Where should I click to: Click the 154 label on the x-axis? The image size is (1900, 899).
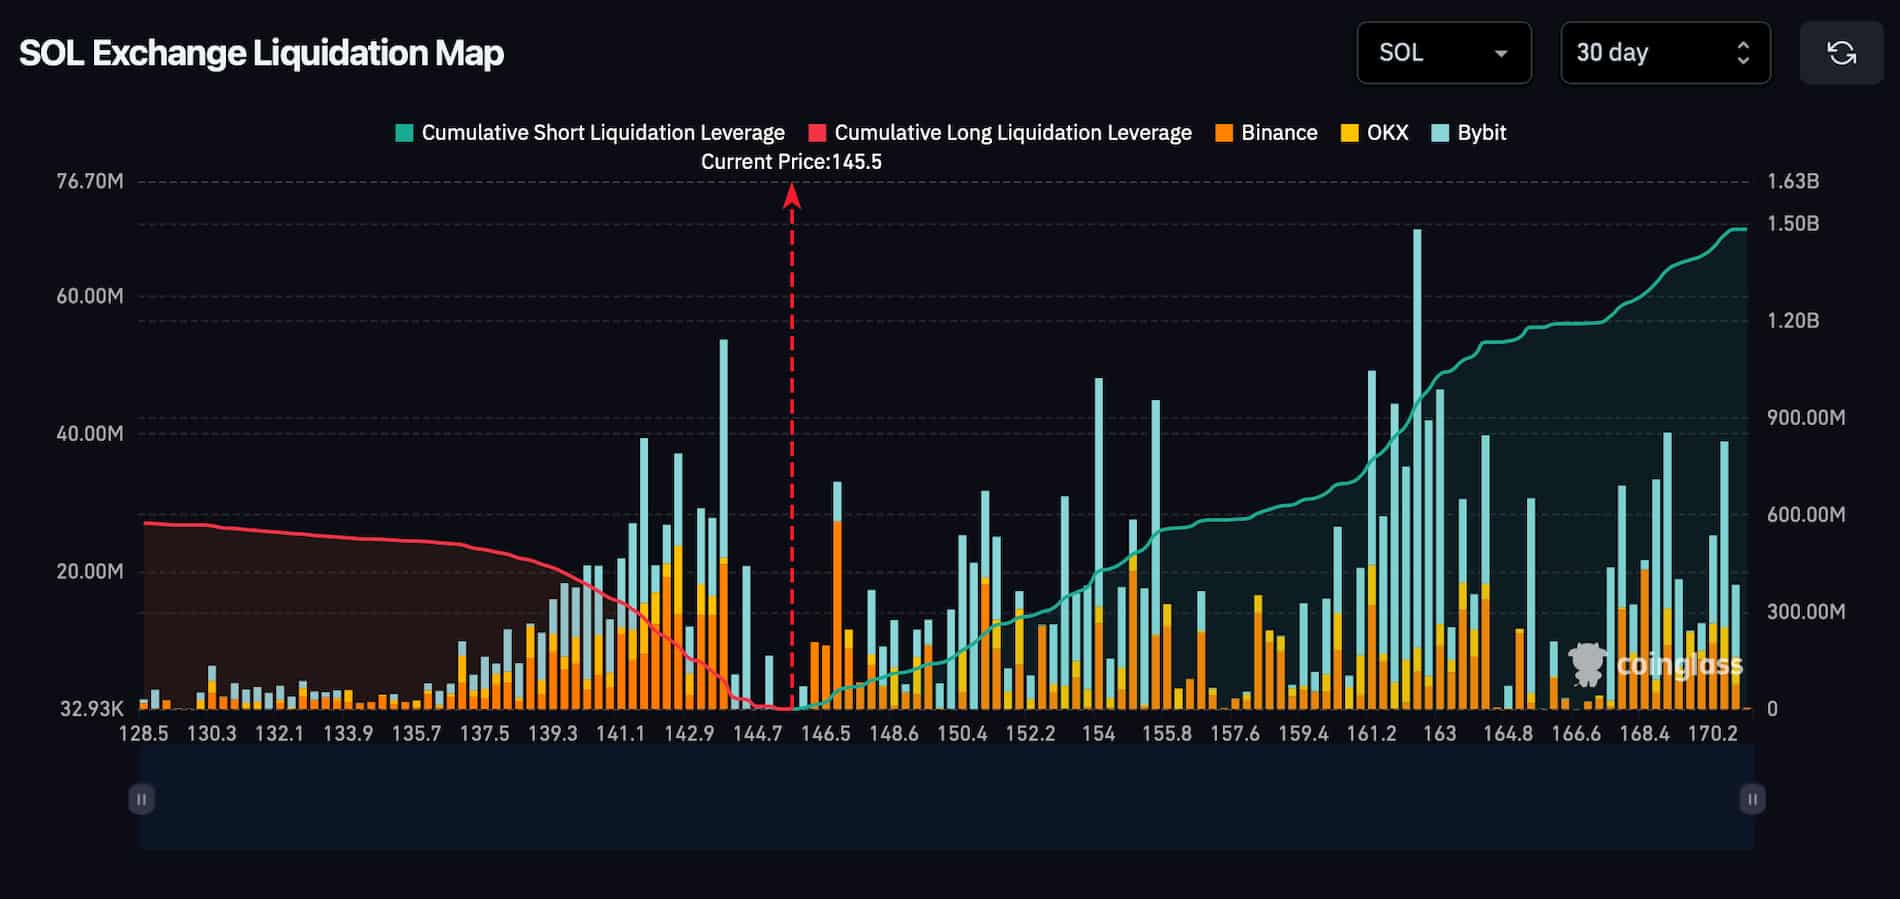1098,734
